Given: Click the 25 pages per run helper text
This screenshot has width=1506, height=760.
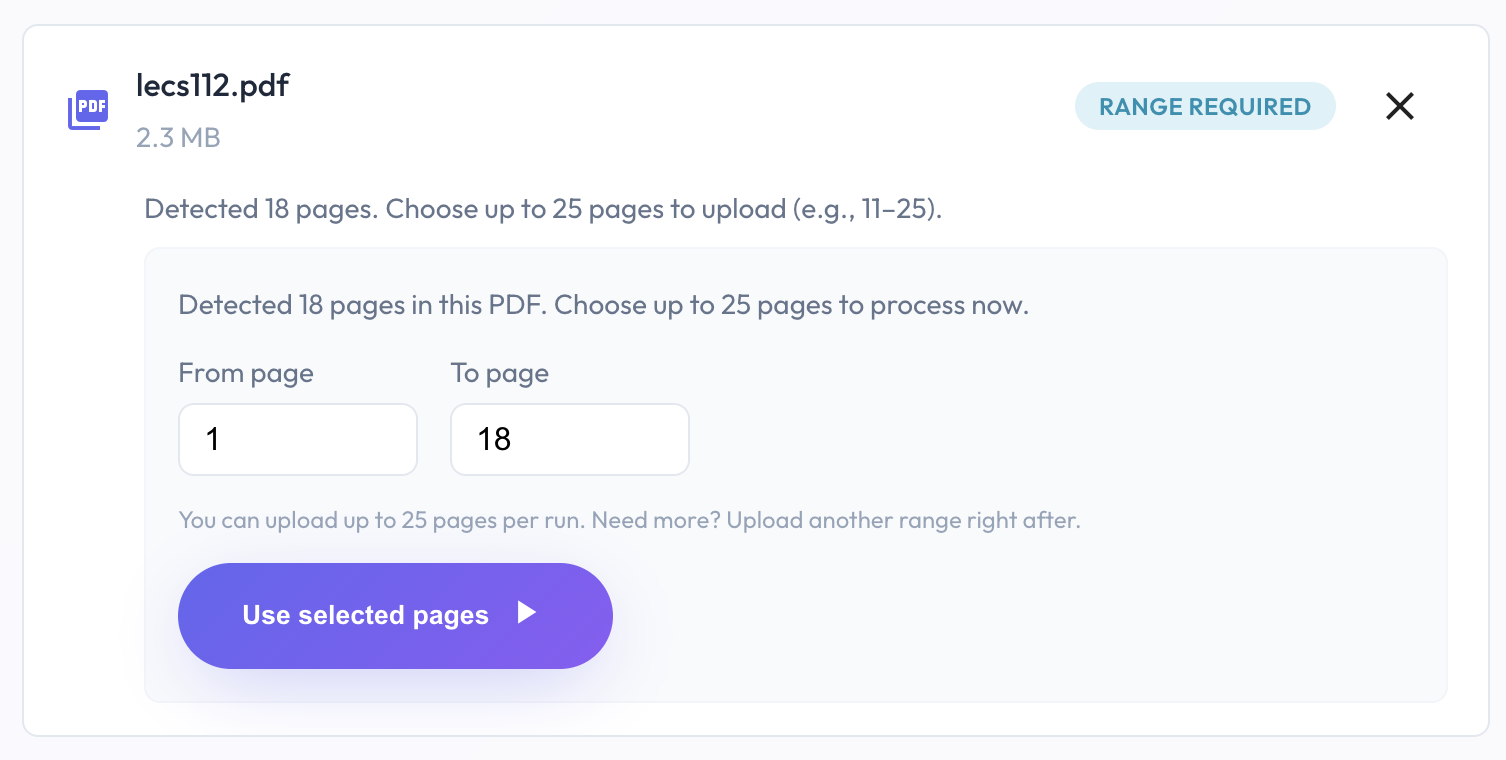Looking at the screenshot, I should pyautogui.click(x=629, y=520).
